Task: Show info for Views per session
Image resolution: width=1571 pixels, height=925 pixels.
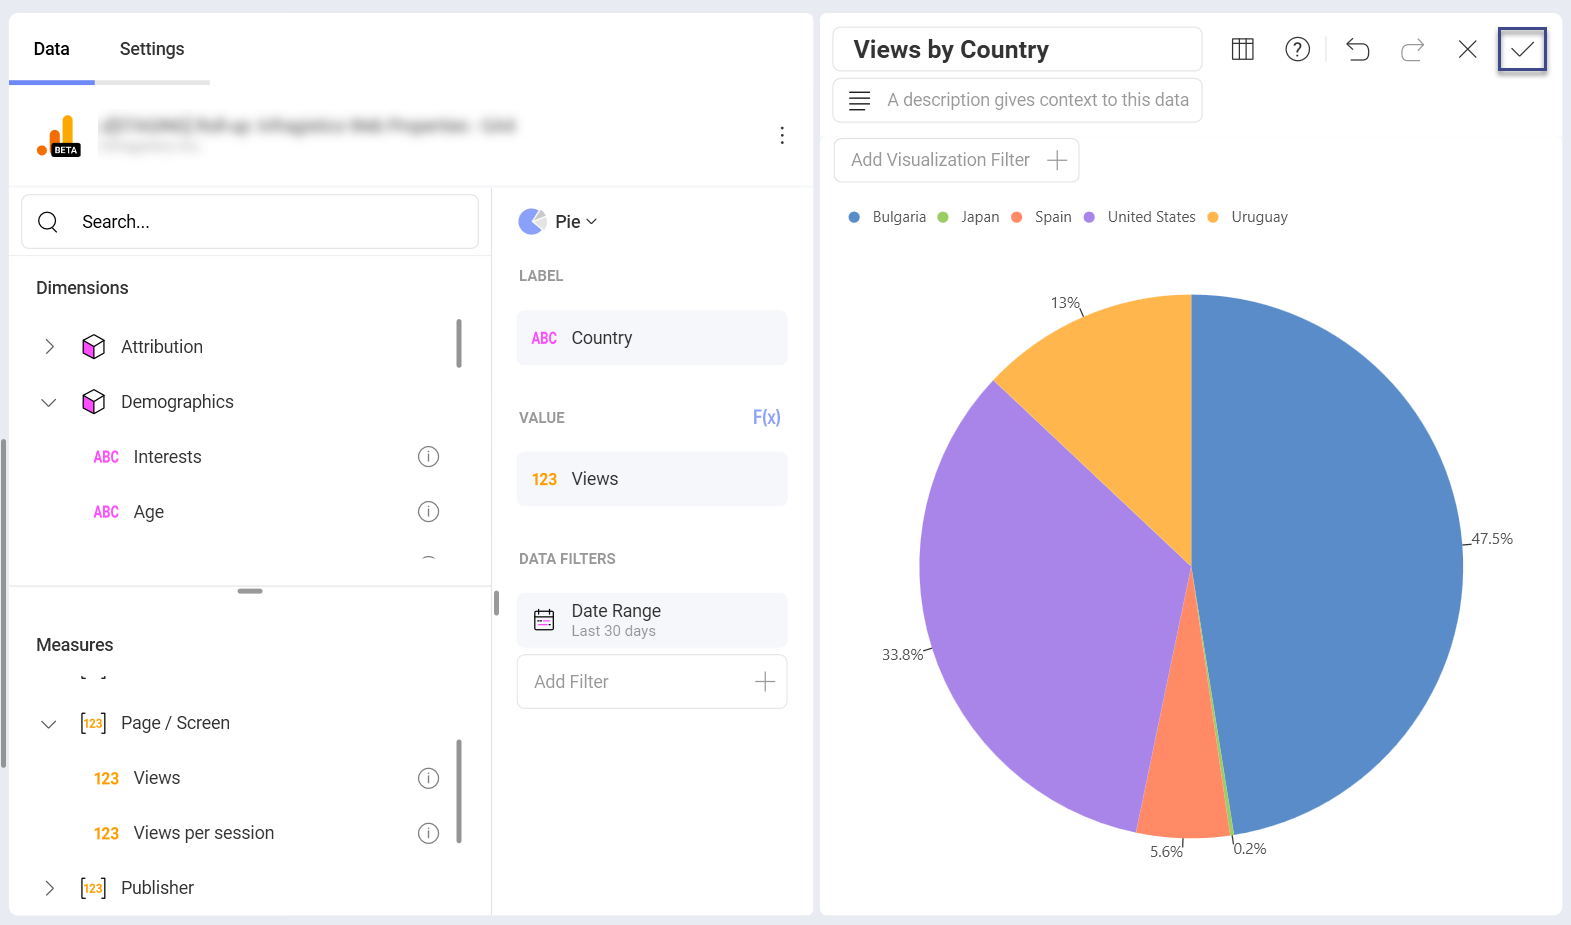Action: pos(428,833)
